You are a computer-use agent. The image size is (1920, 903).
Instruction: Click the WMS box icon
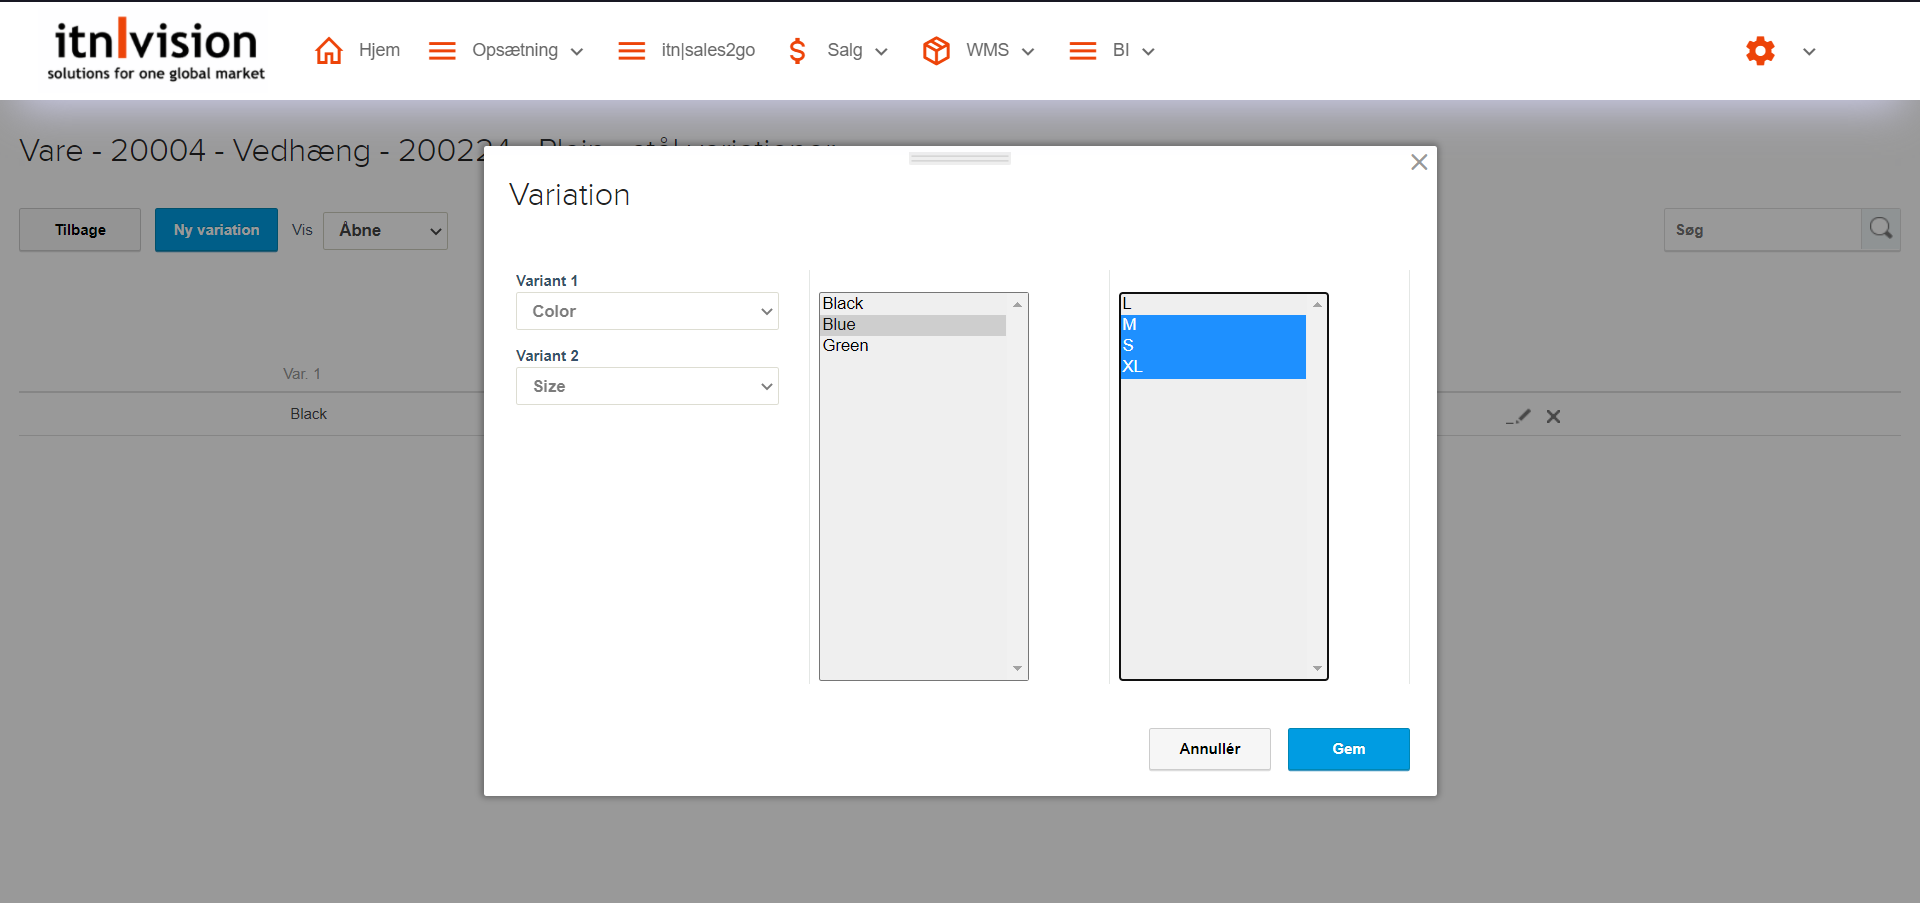pyautogui.click(x=935, y=51)
